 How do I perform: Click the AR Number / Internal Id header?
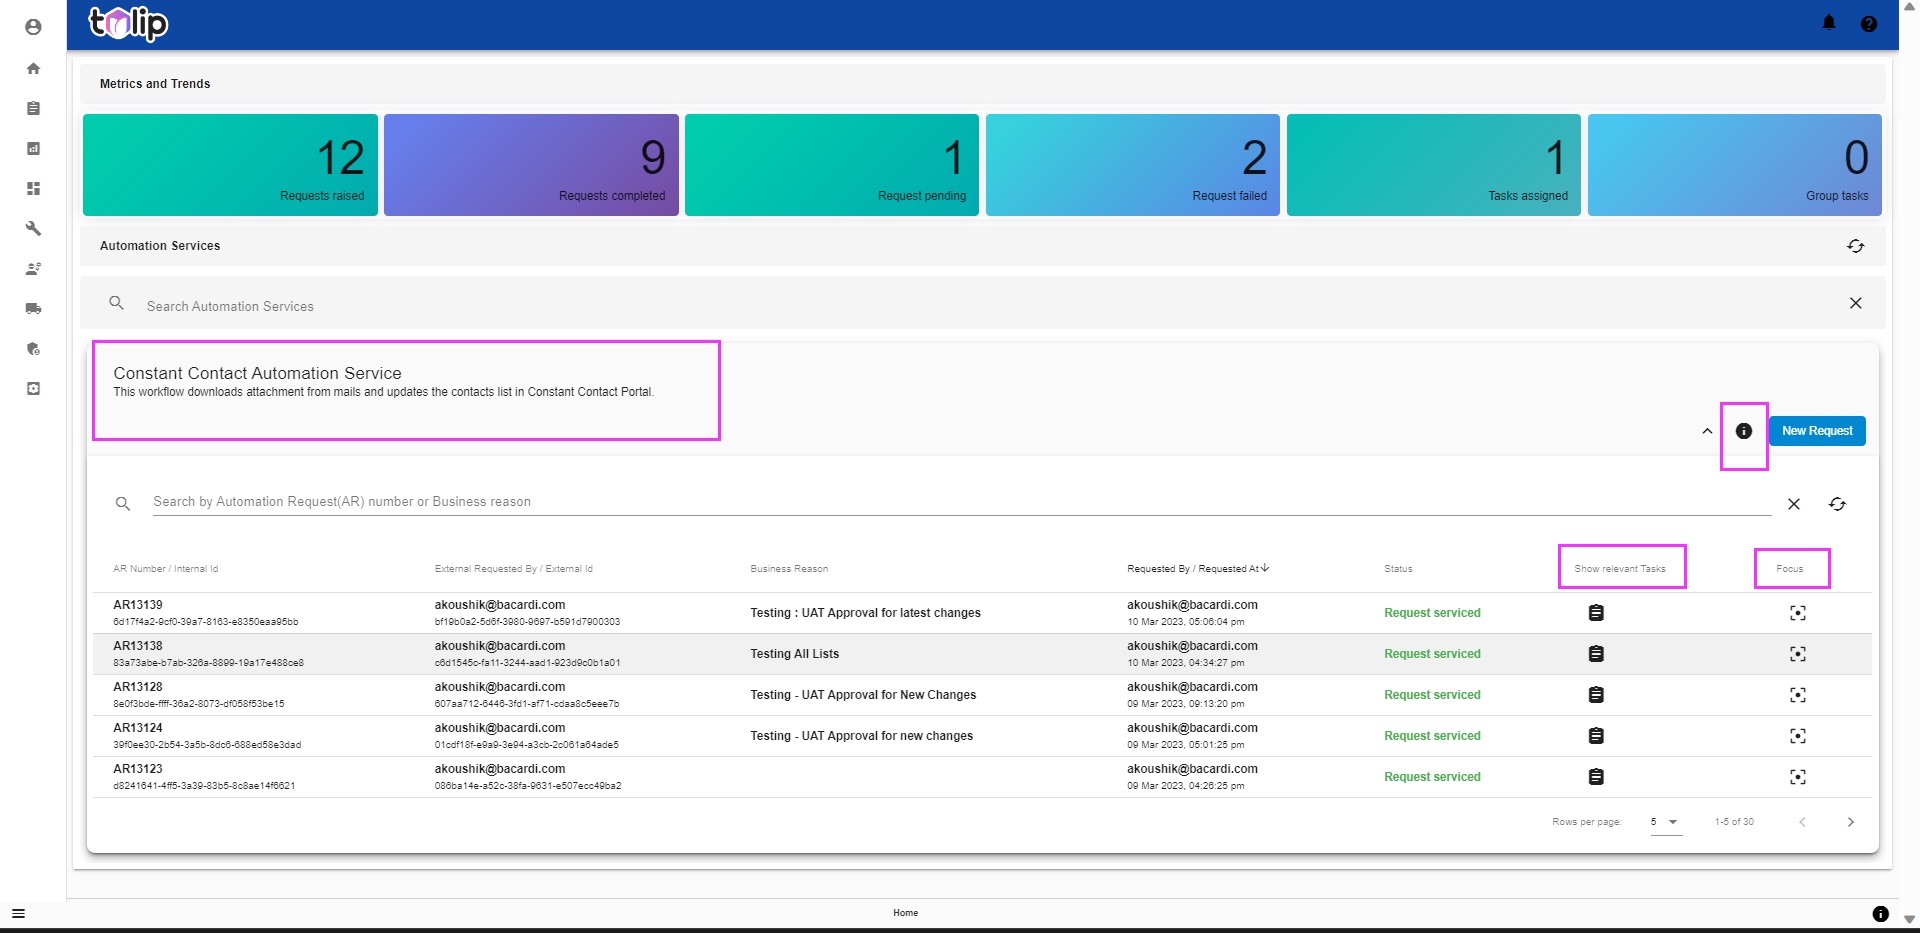click(x=165, y=569)
